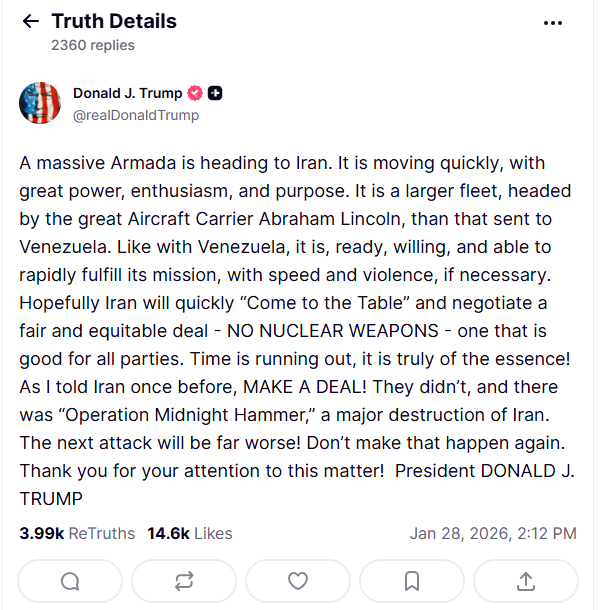Click the red verified badge icon
Screen dimensions: 600x610
click(x=196, y=93)
